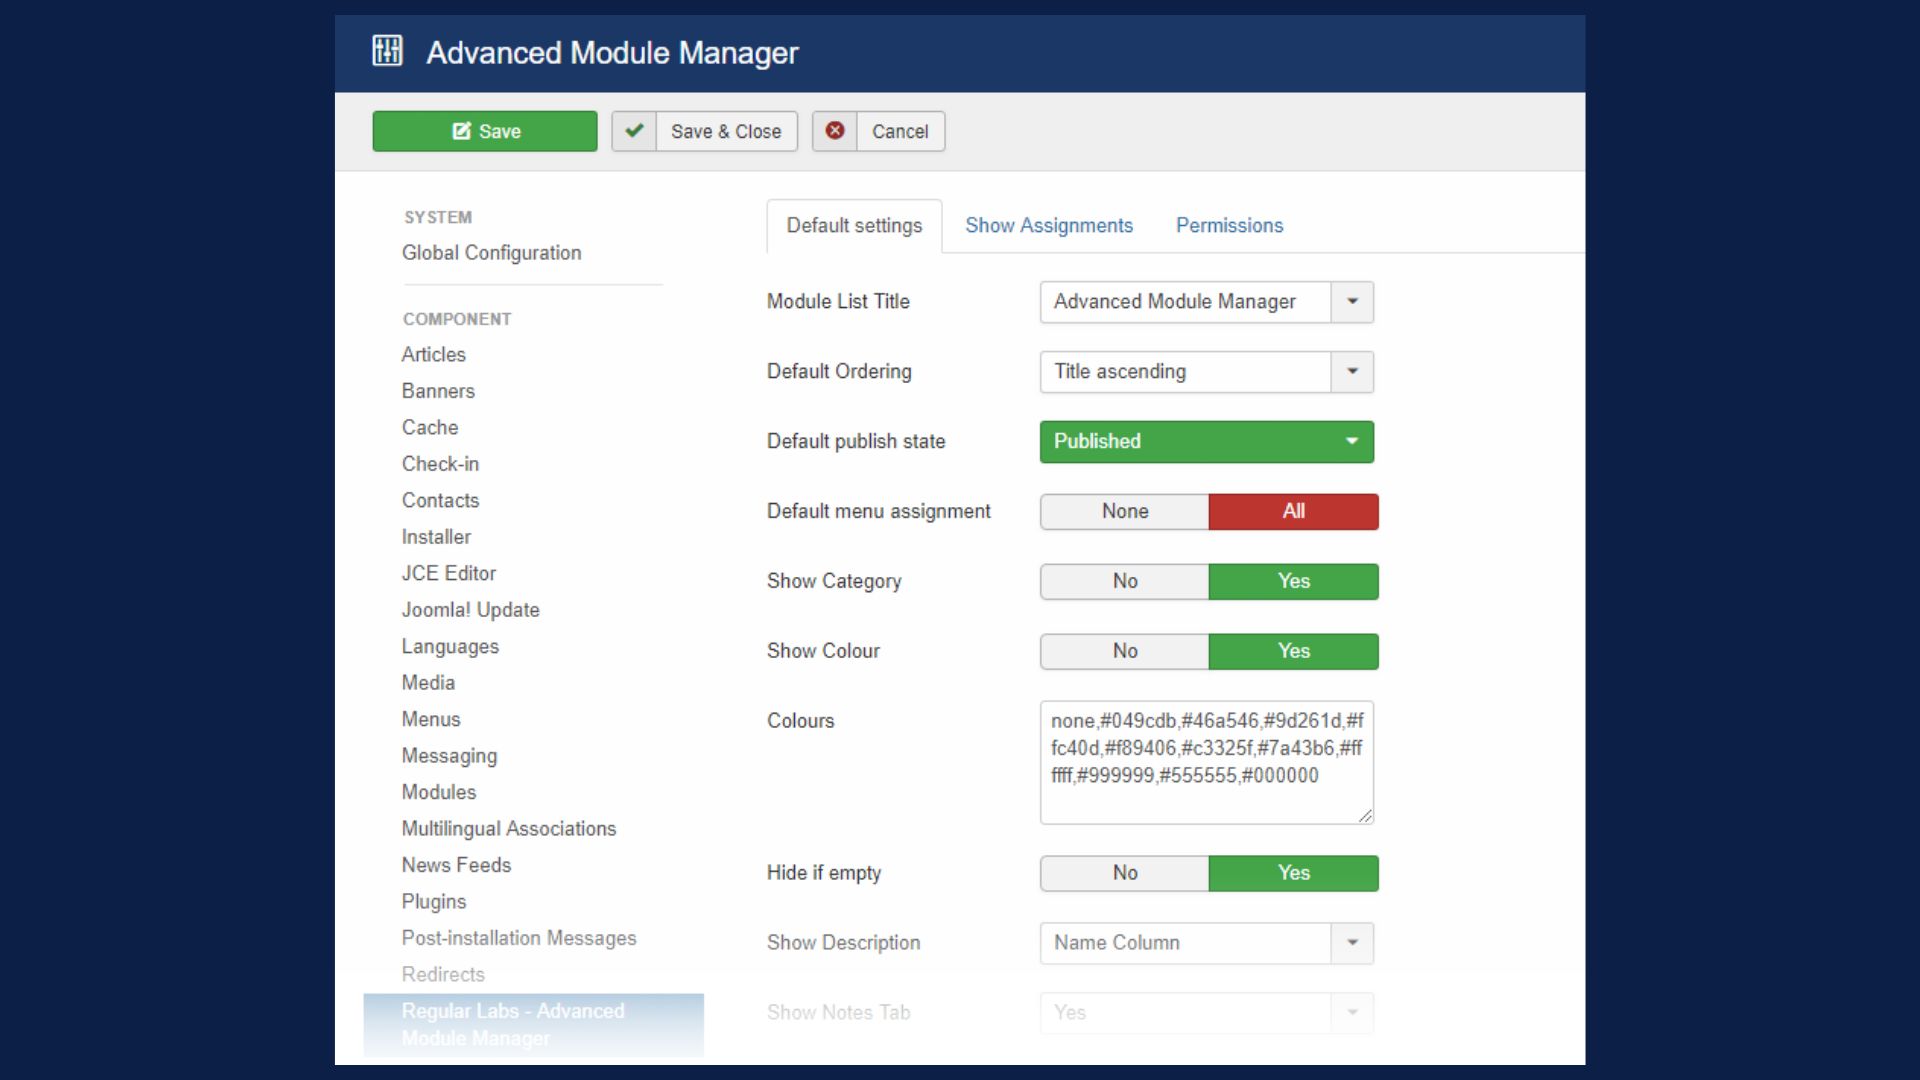Screen dimensions: 1920x1080
Task: Set Show Category to Yes
Action: coord(1293,582)
